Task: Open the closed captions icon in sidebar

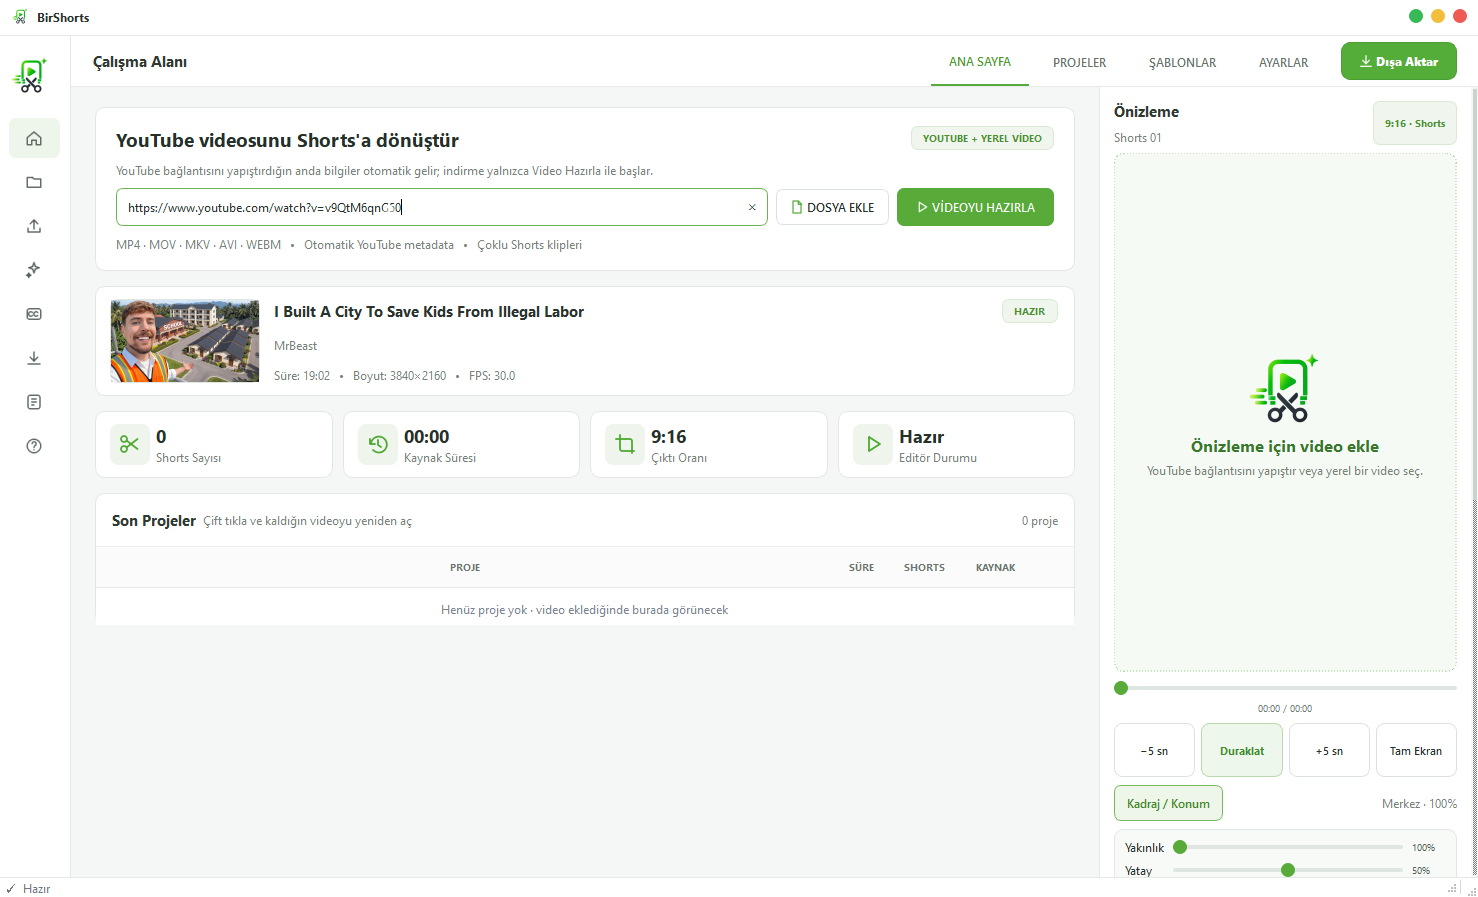Action: coord(34,314)
